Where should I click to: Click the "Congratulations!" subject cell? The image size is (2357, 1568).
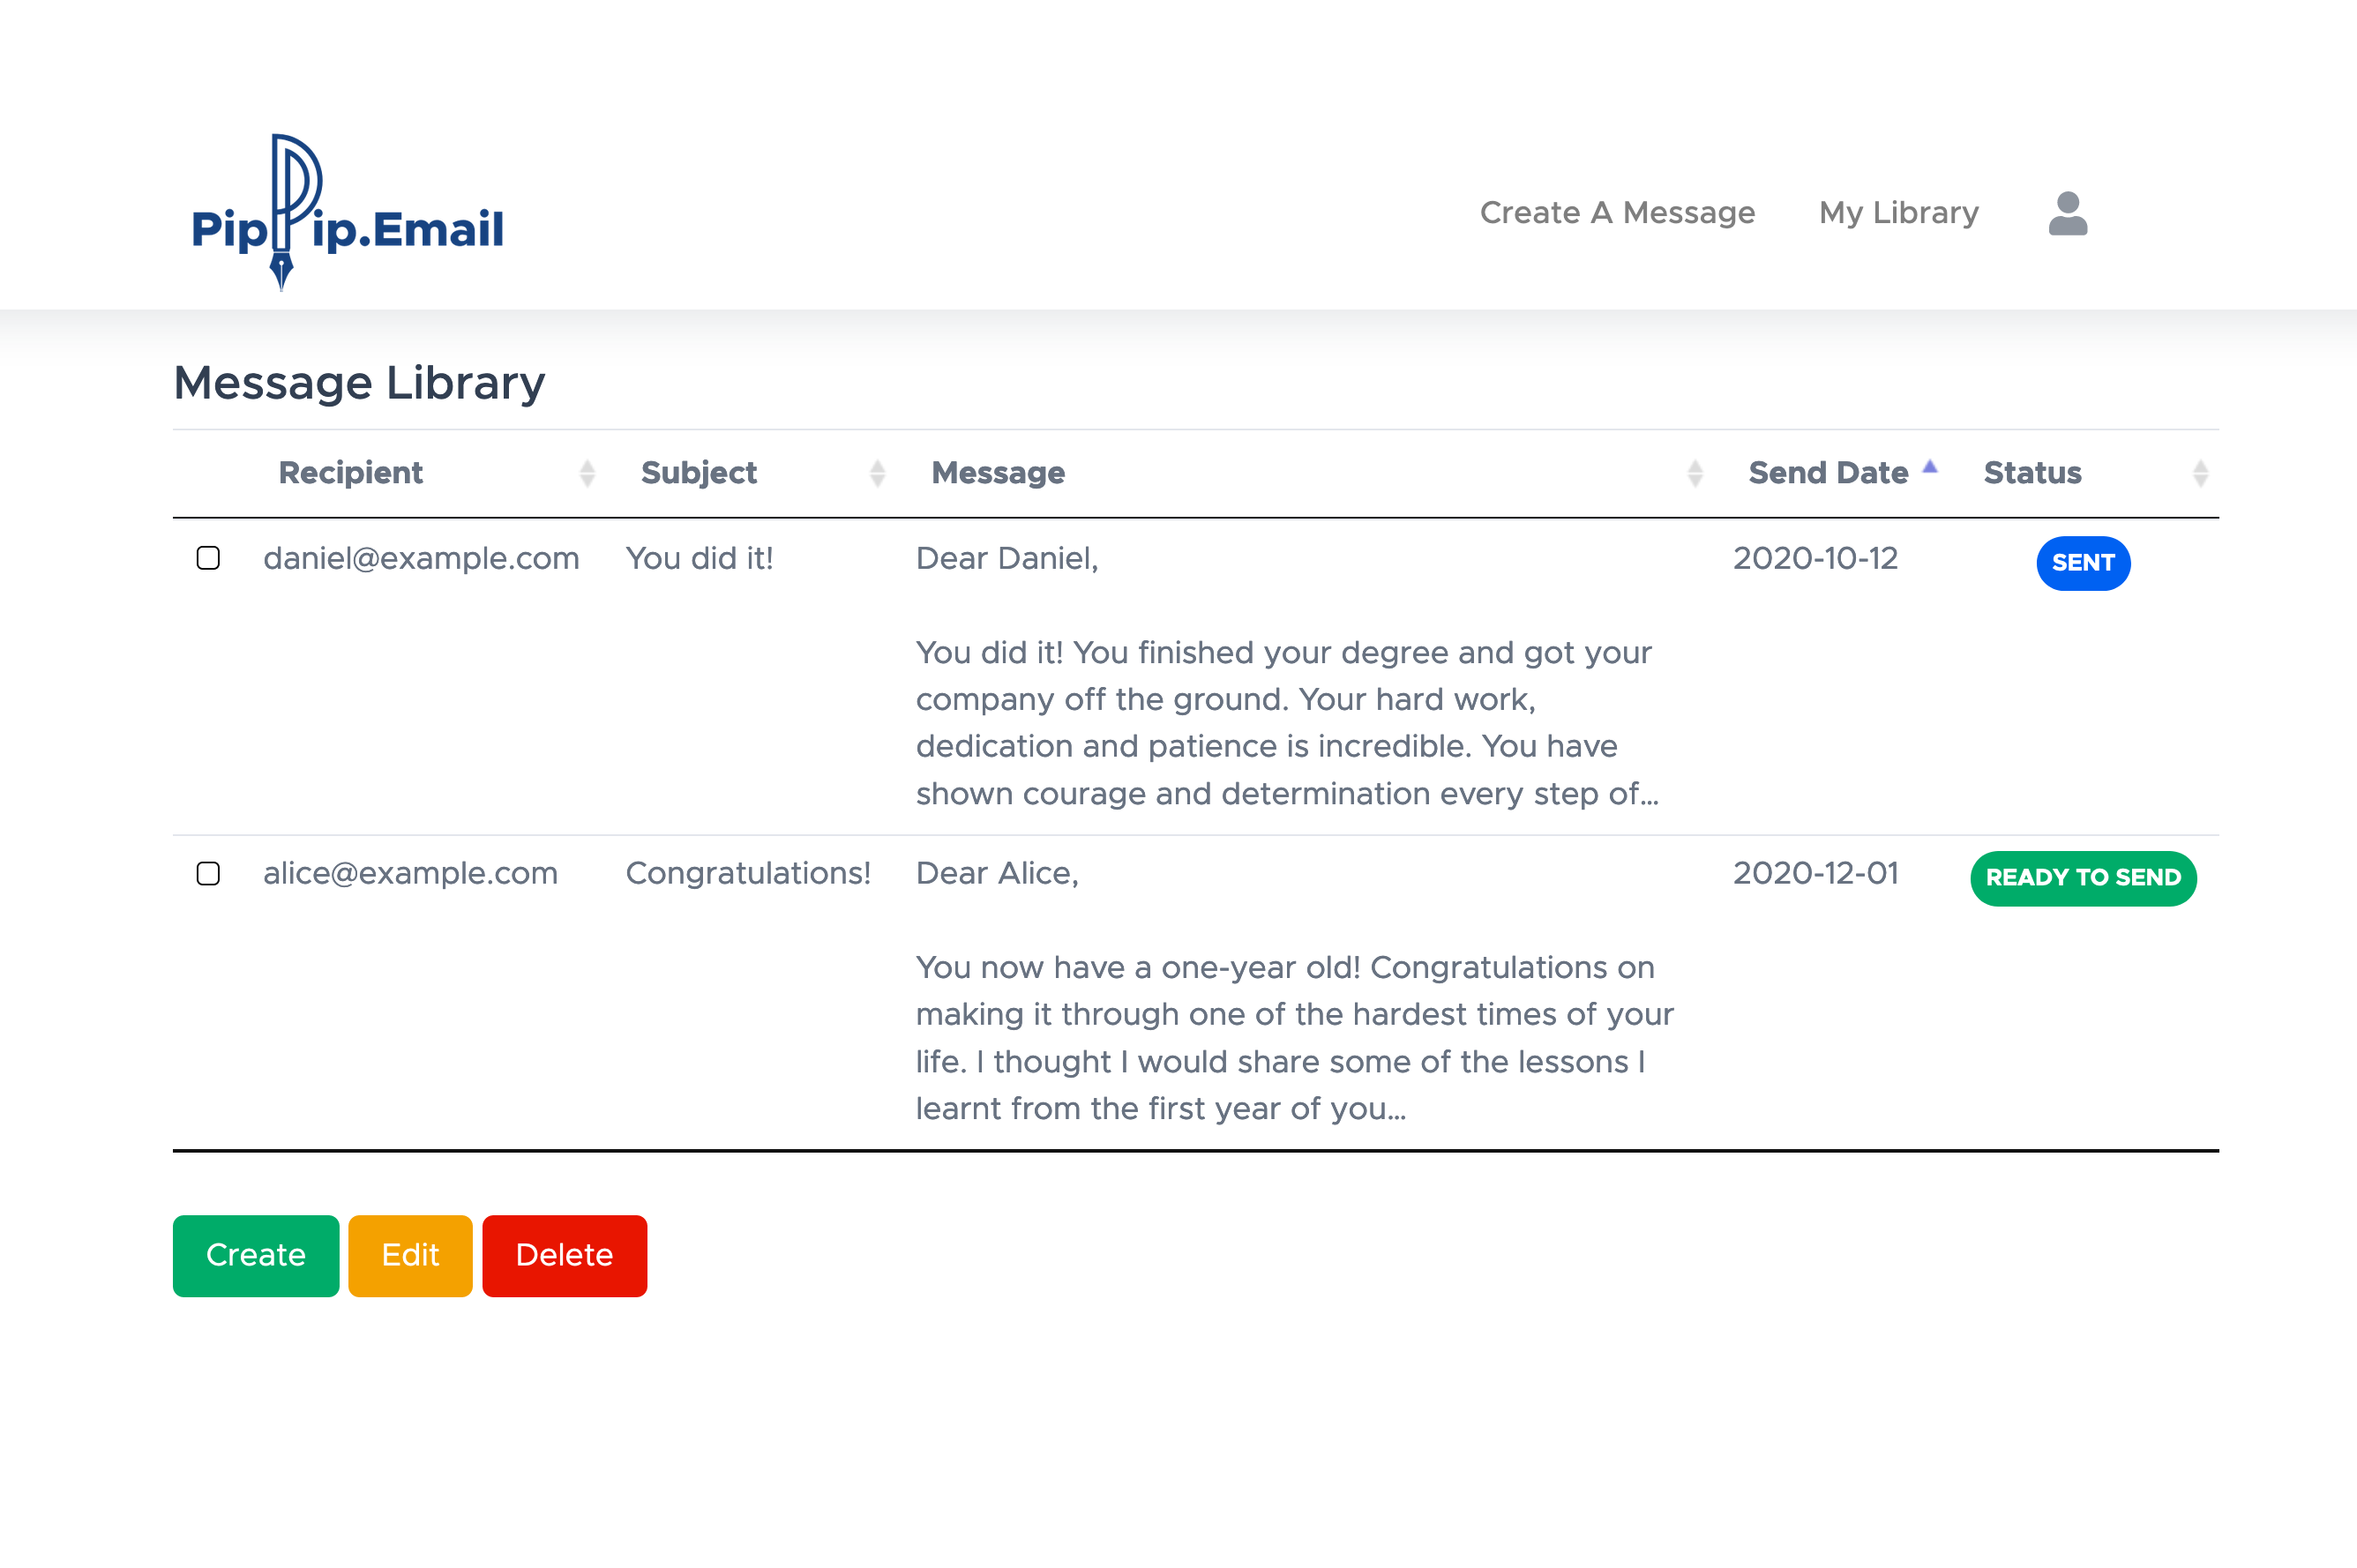tap(748, 873)
